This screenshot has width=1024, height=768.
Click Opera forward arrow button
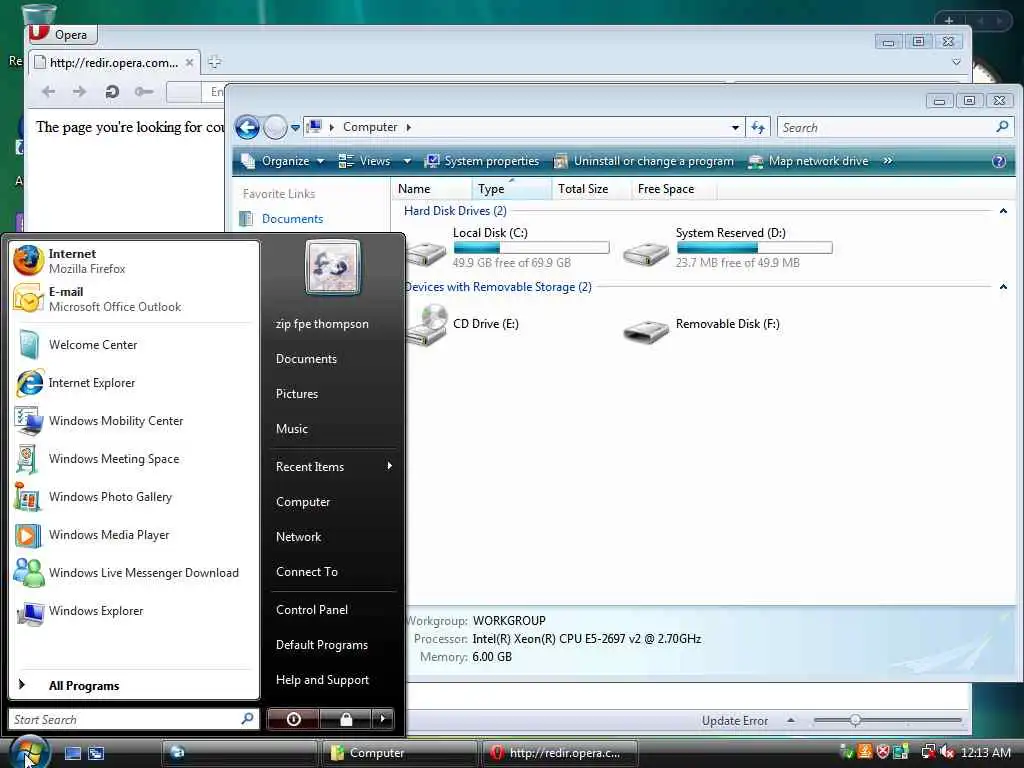click(x=80, y=91)
